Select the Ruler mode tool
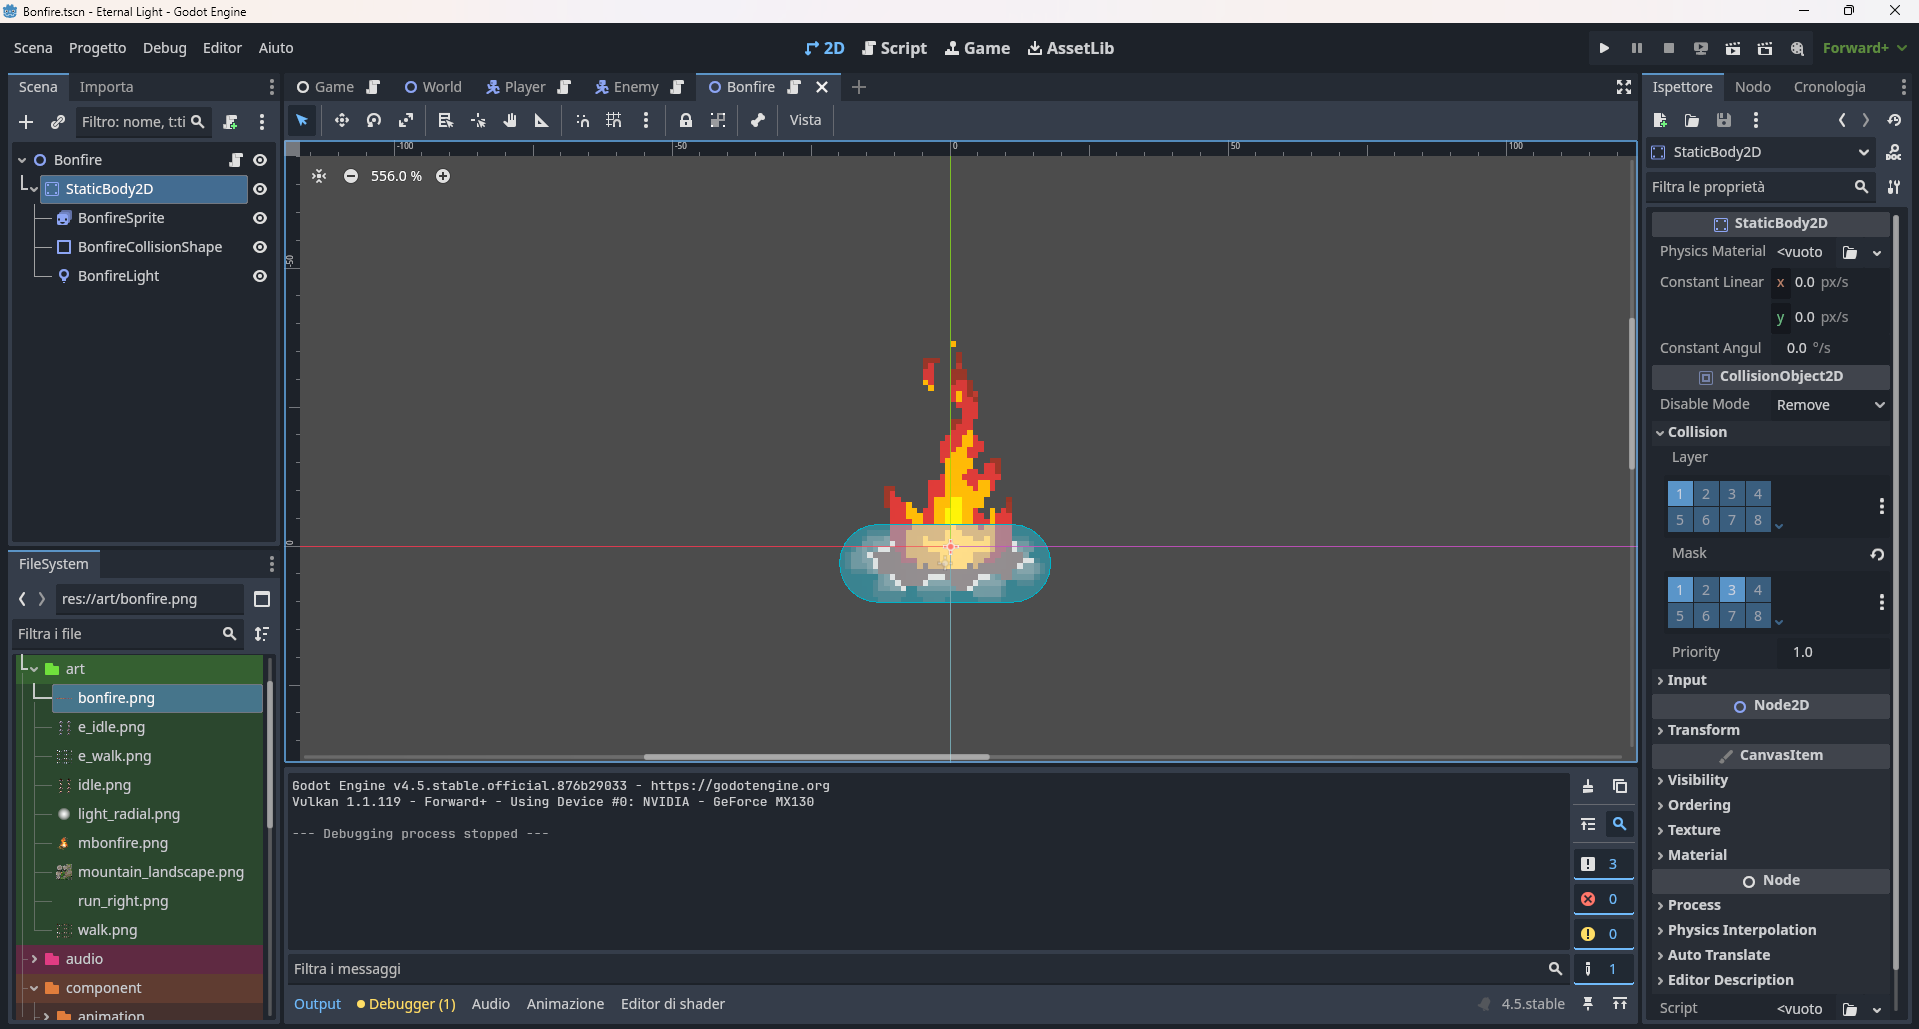This screenshot has width=1919, height=1029. coord(542,120)
